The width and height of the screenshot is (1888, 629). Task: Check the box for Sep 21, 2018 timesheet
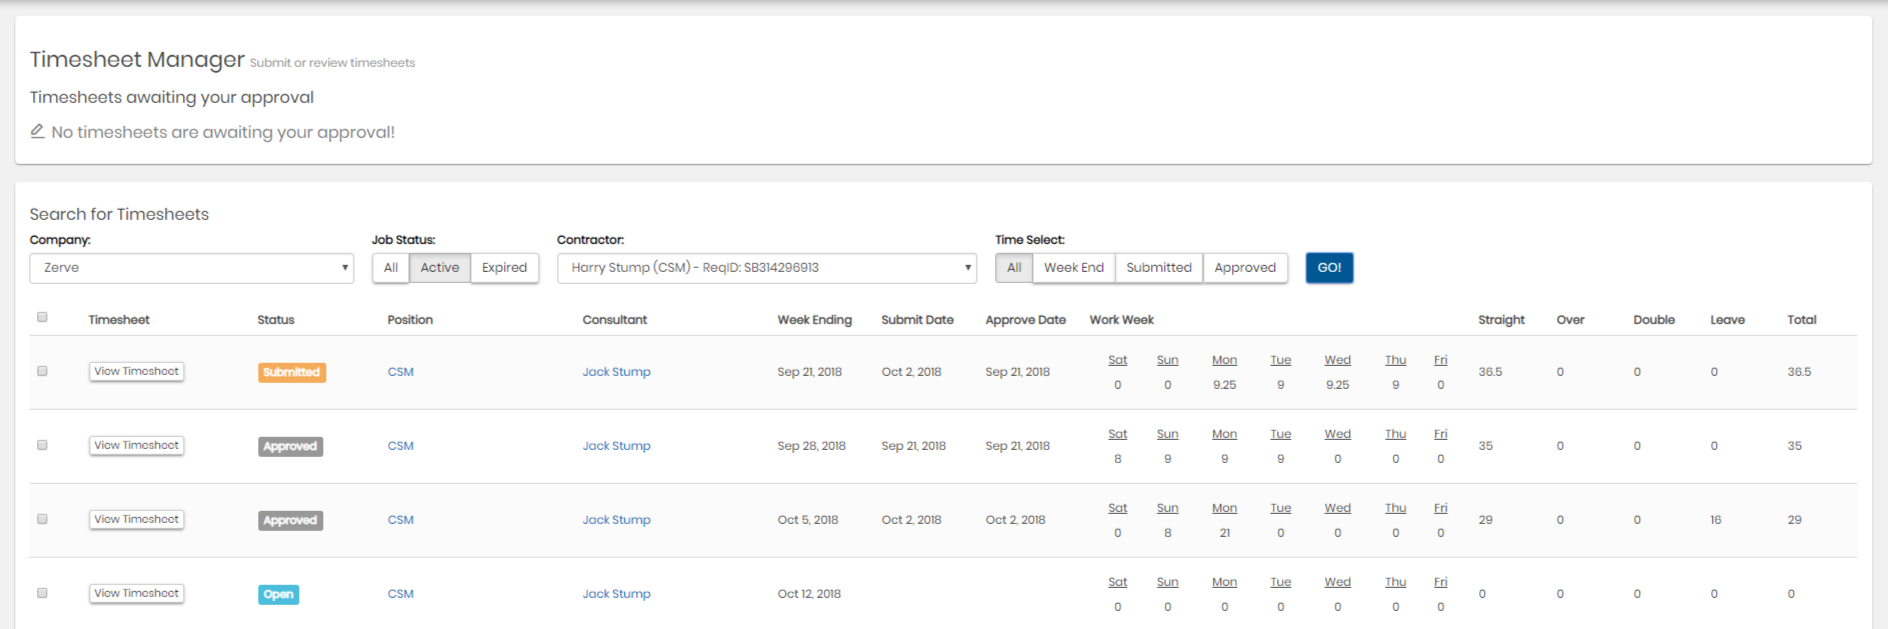42,371
